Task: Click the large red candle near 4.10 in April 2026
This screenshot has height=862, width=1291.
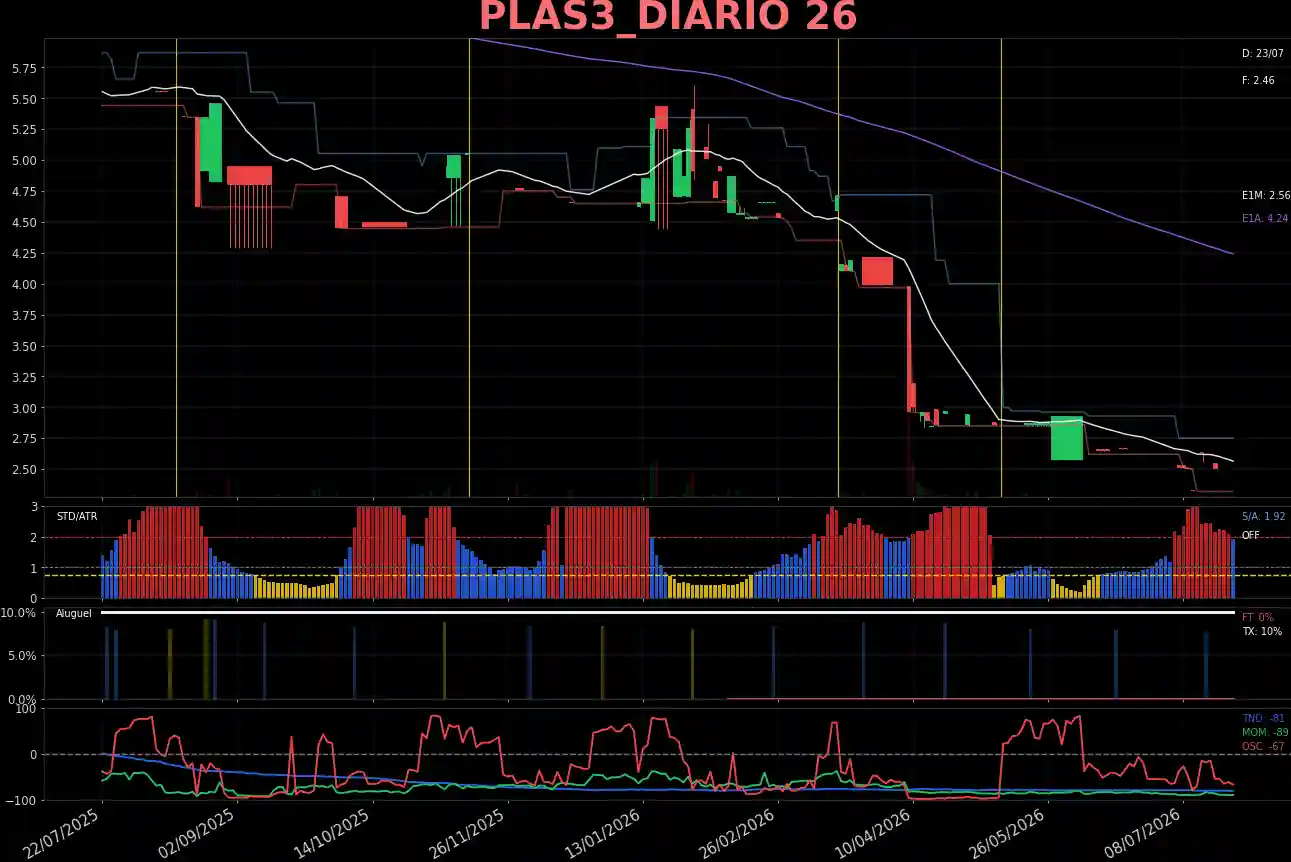Action: pyautogui.click(x=877, y=271)
